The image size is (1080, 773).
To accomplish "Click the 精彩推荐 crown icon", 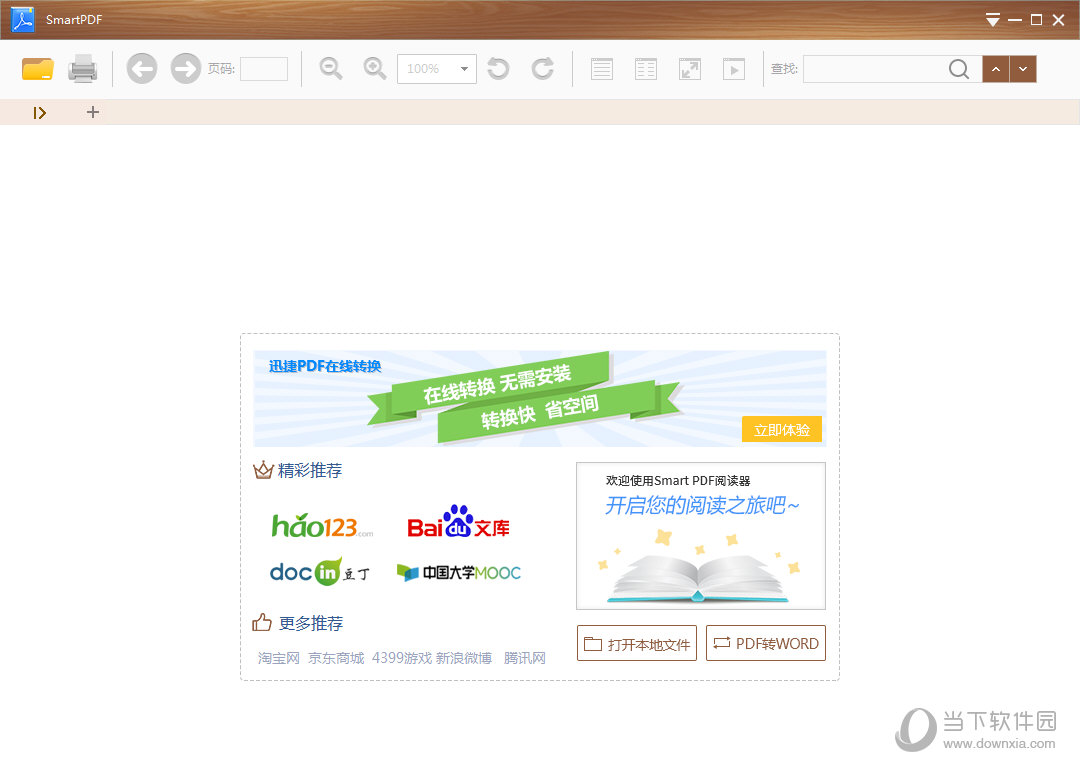I will click(263, 471).
